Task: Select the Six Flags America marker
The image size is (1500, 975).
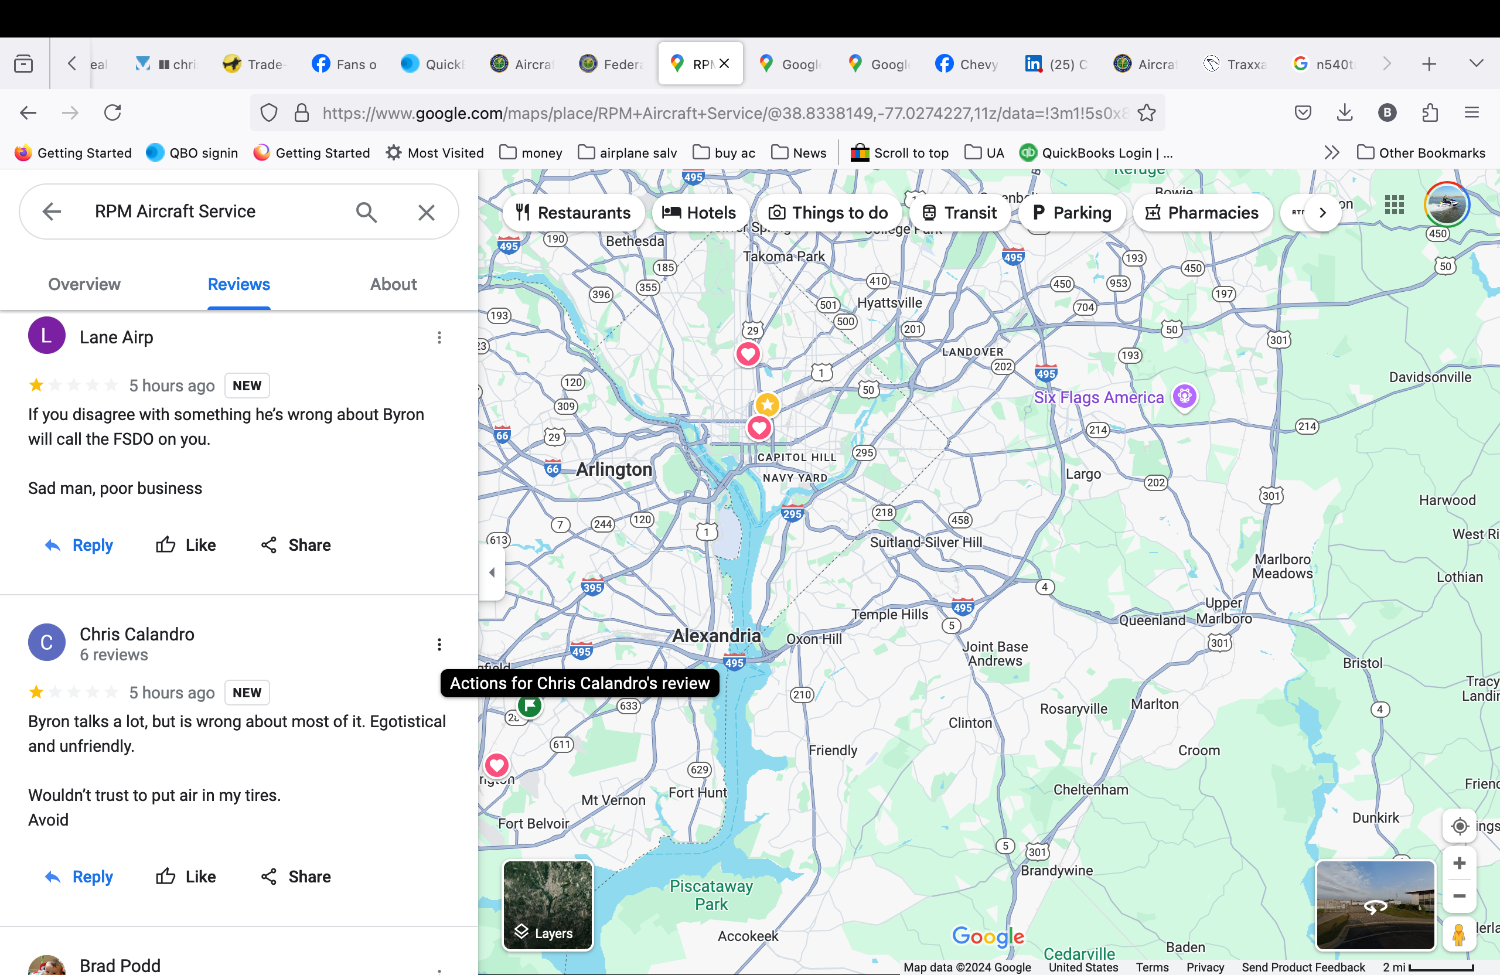Action: pos(1185,397)
